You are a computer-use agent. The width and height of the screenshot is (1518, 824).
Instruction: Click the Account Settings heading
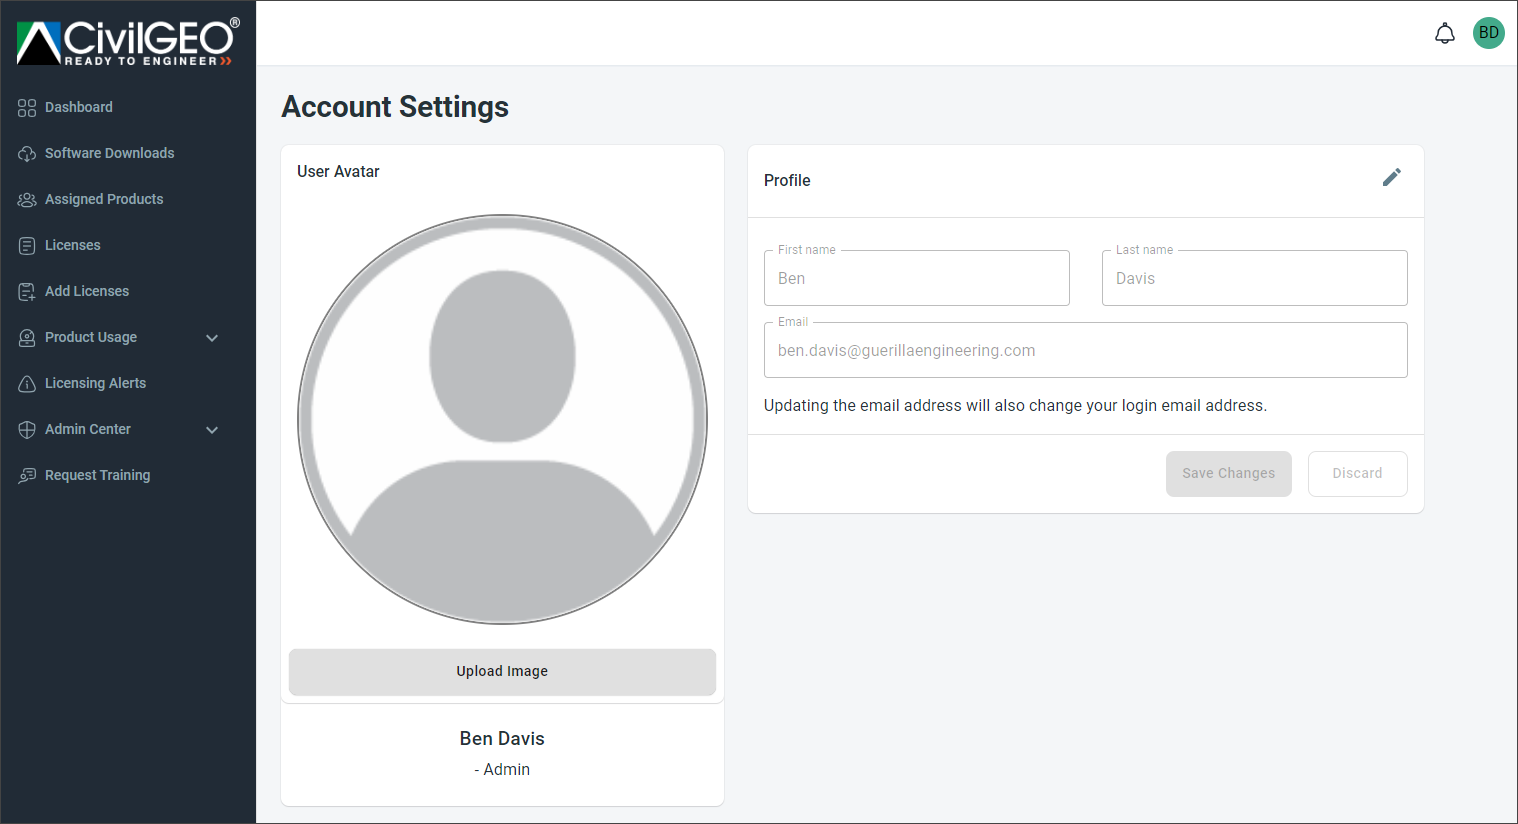395,107
